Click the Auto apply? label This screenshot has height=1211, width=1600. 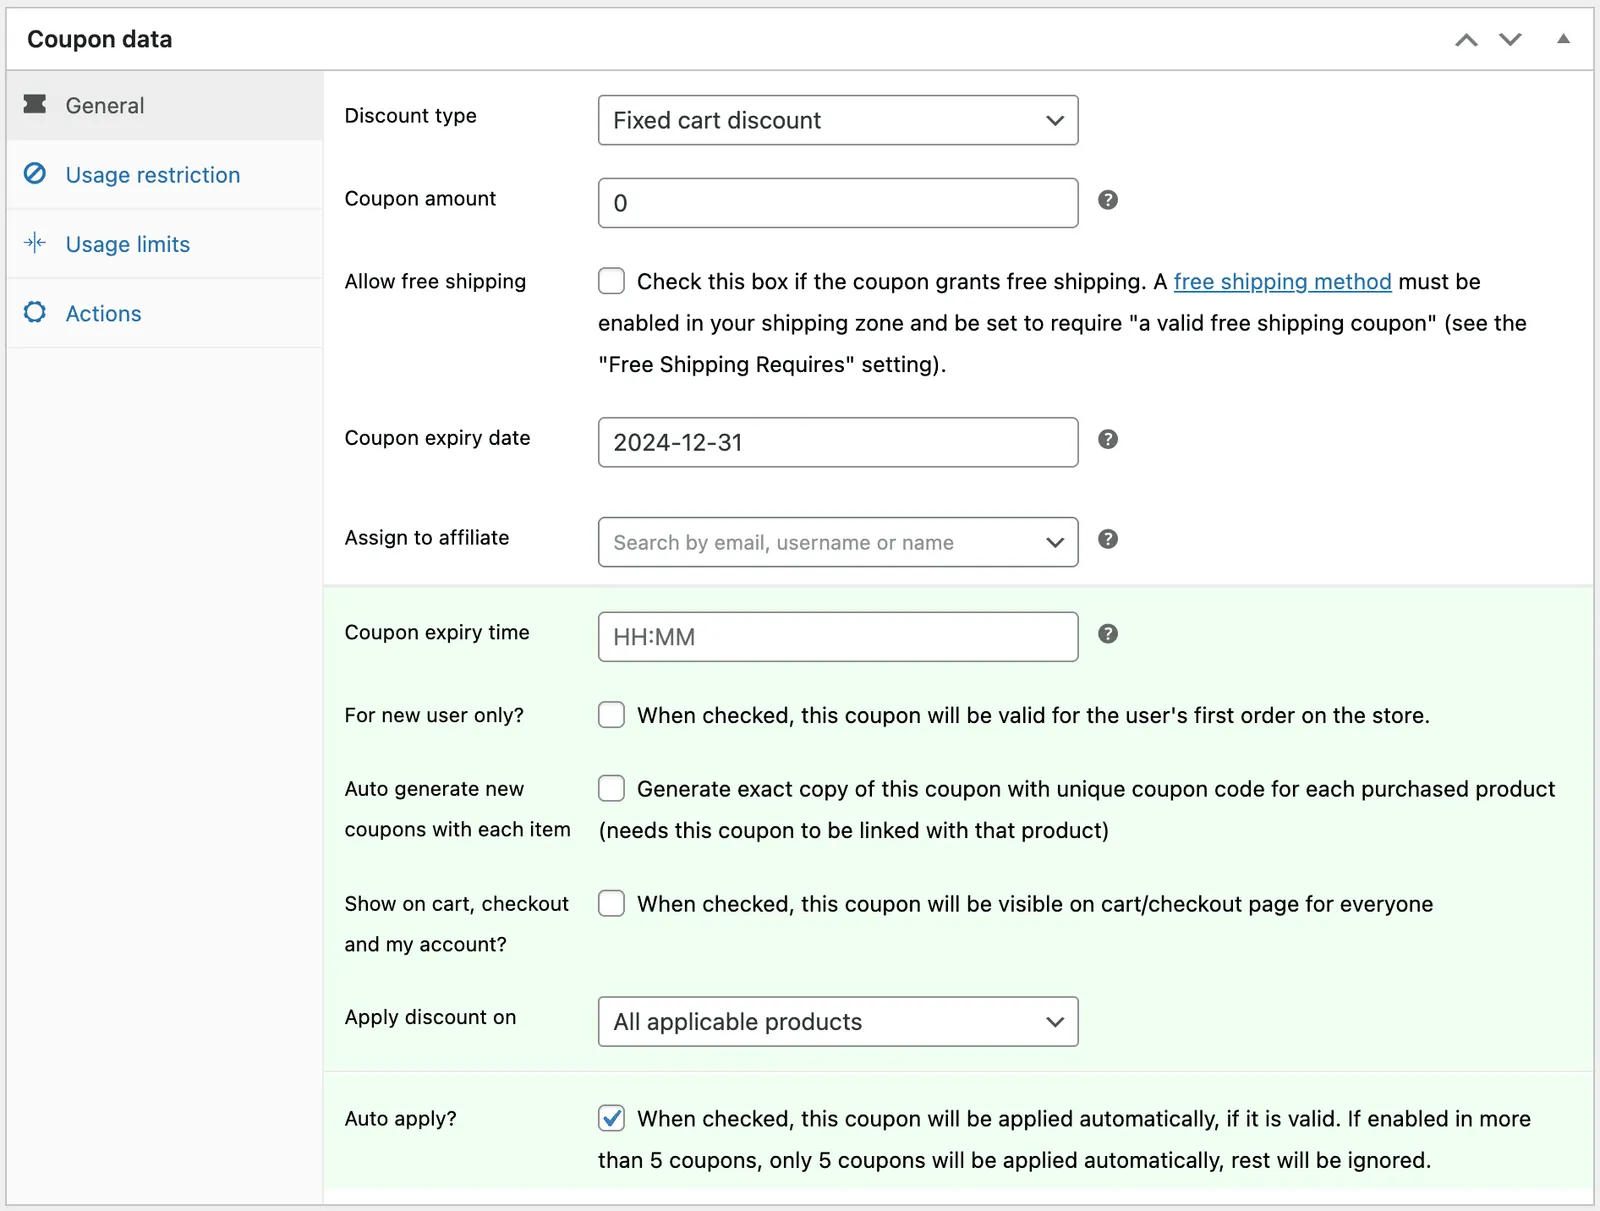[x=400, y=1119]
